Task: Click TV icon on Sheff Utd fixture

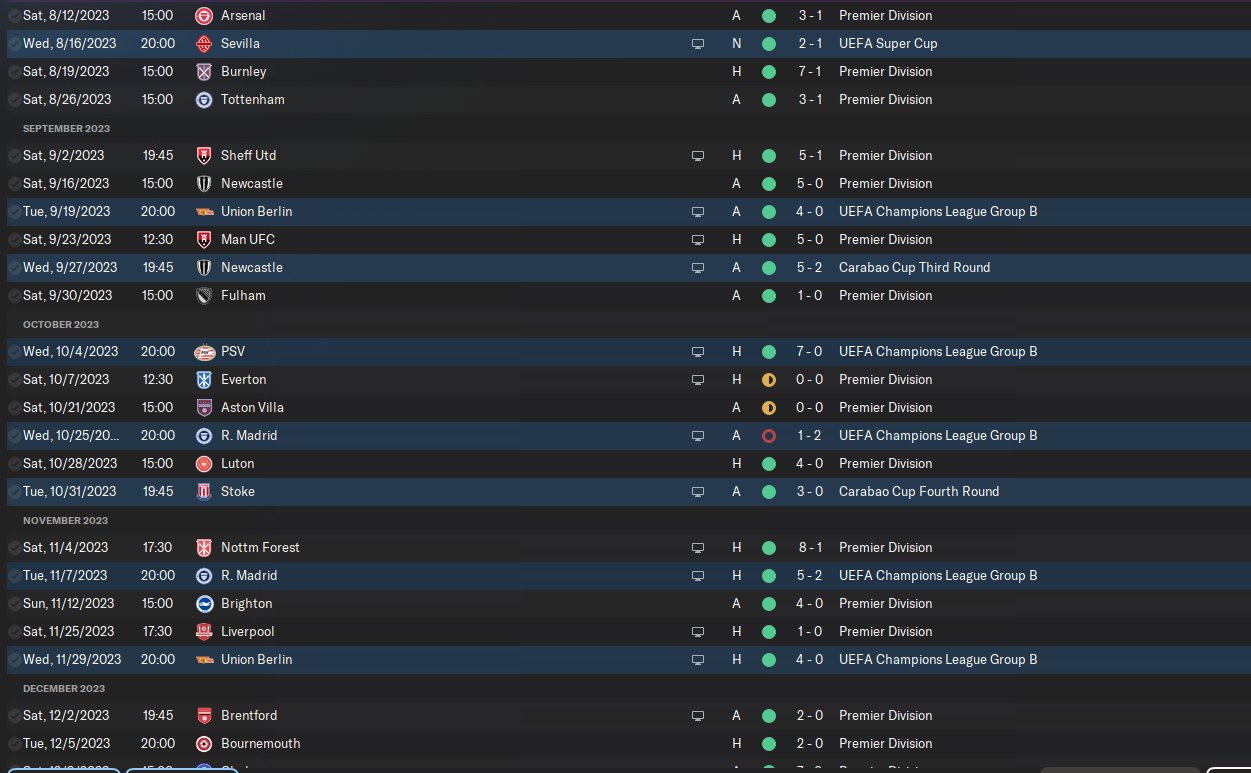Action: pos(698,156)
